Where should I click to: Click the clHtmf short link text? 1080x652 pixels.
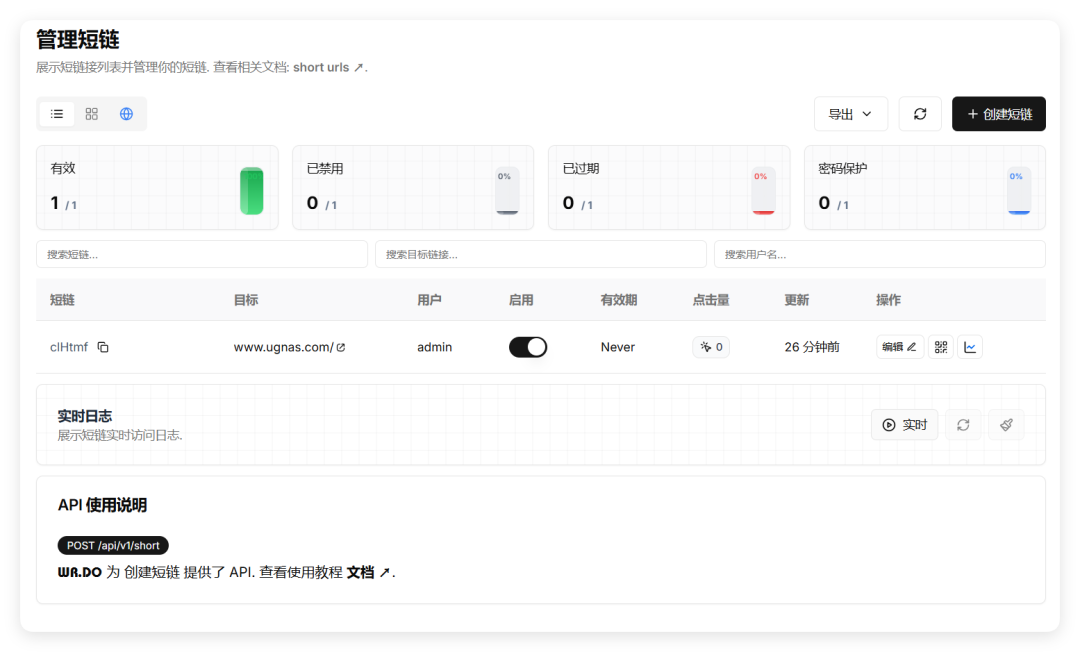point(69,347)
